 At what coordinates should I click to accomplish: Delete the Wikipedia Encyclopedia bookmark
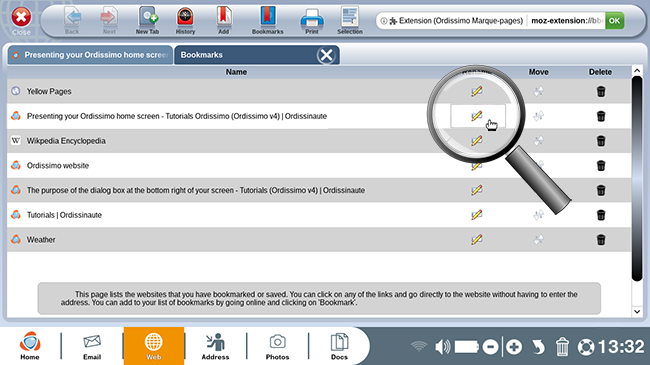(601, 141)
